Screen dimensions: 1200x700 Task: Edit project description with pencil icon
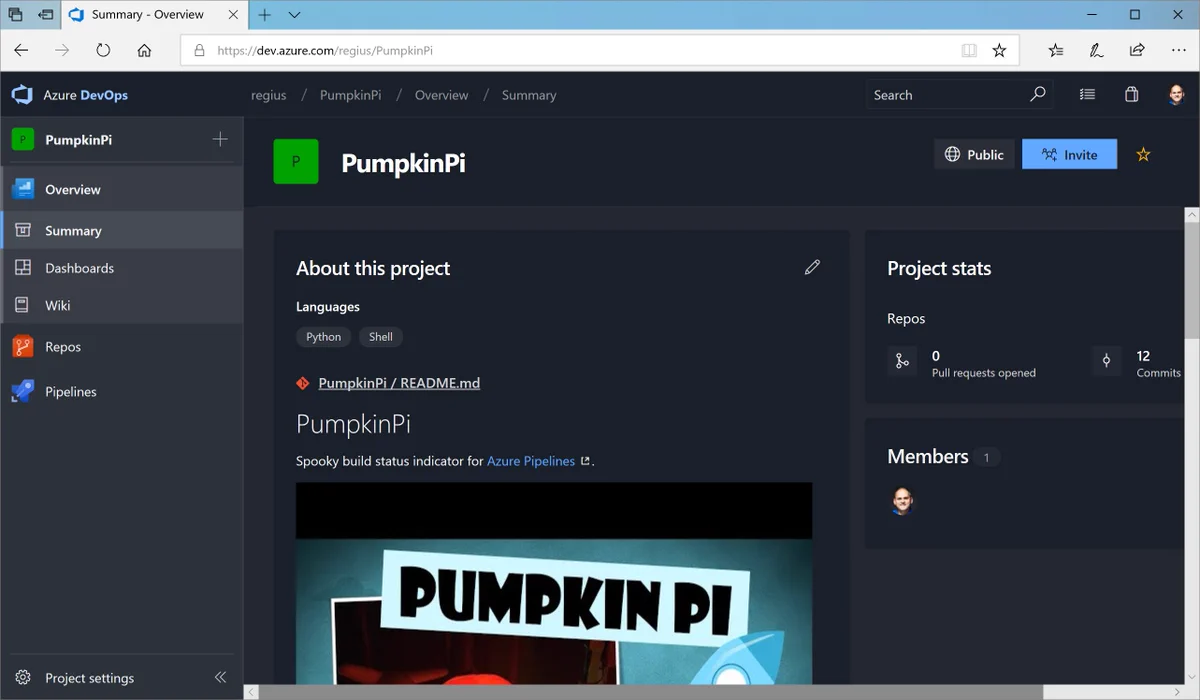[812, 267]
